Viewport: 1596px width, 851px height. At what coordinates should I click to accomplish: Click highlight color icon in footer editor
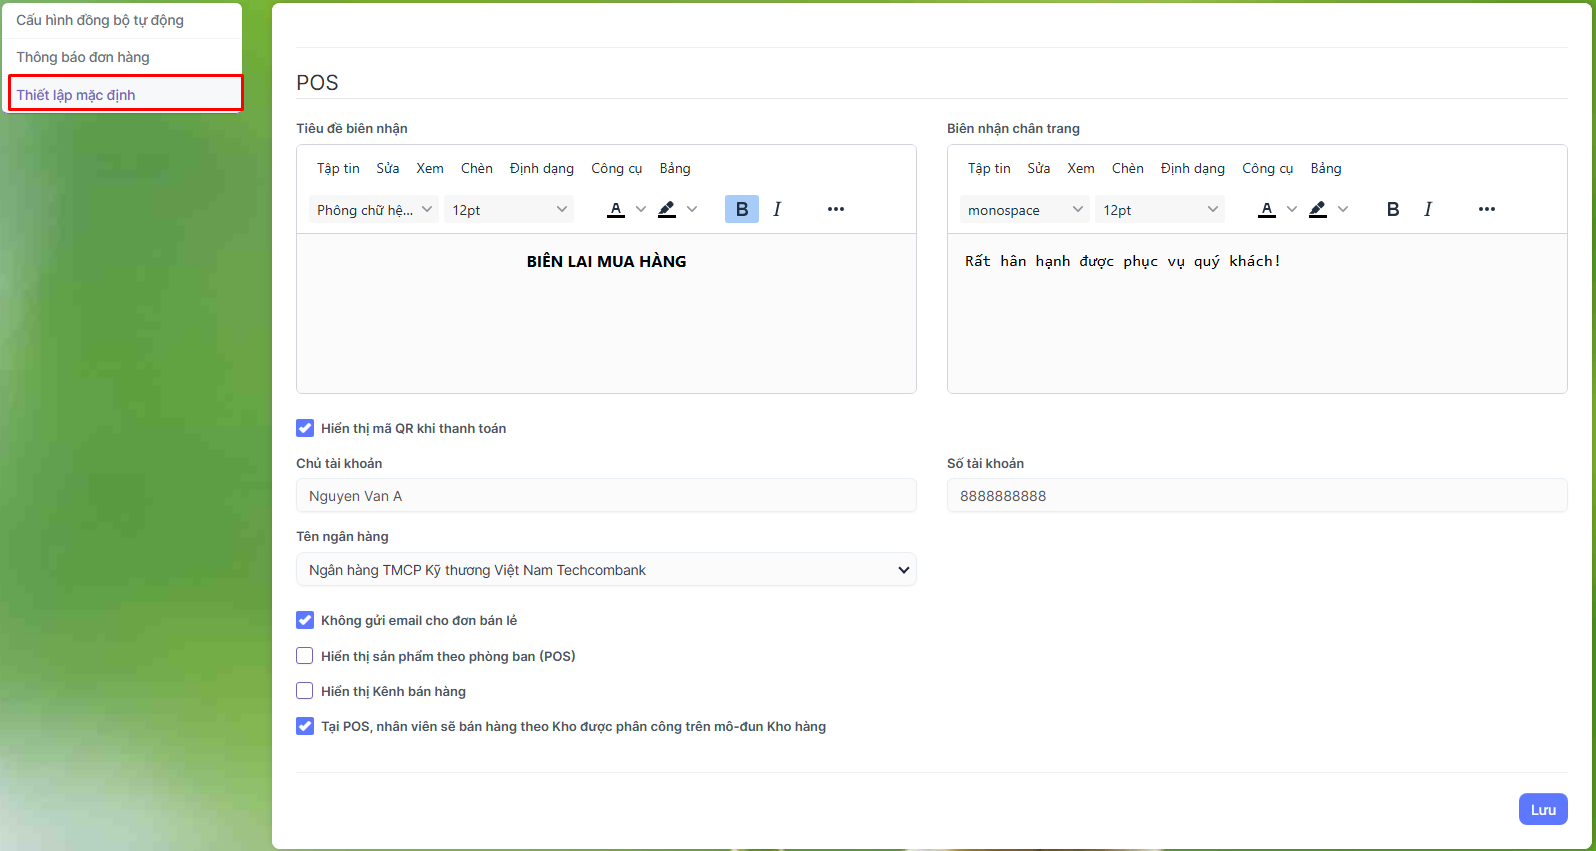point(1318,209)
